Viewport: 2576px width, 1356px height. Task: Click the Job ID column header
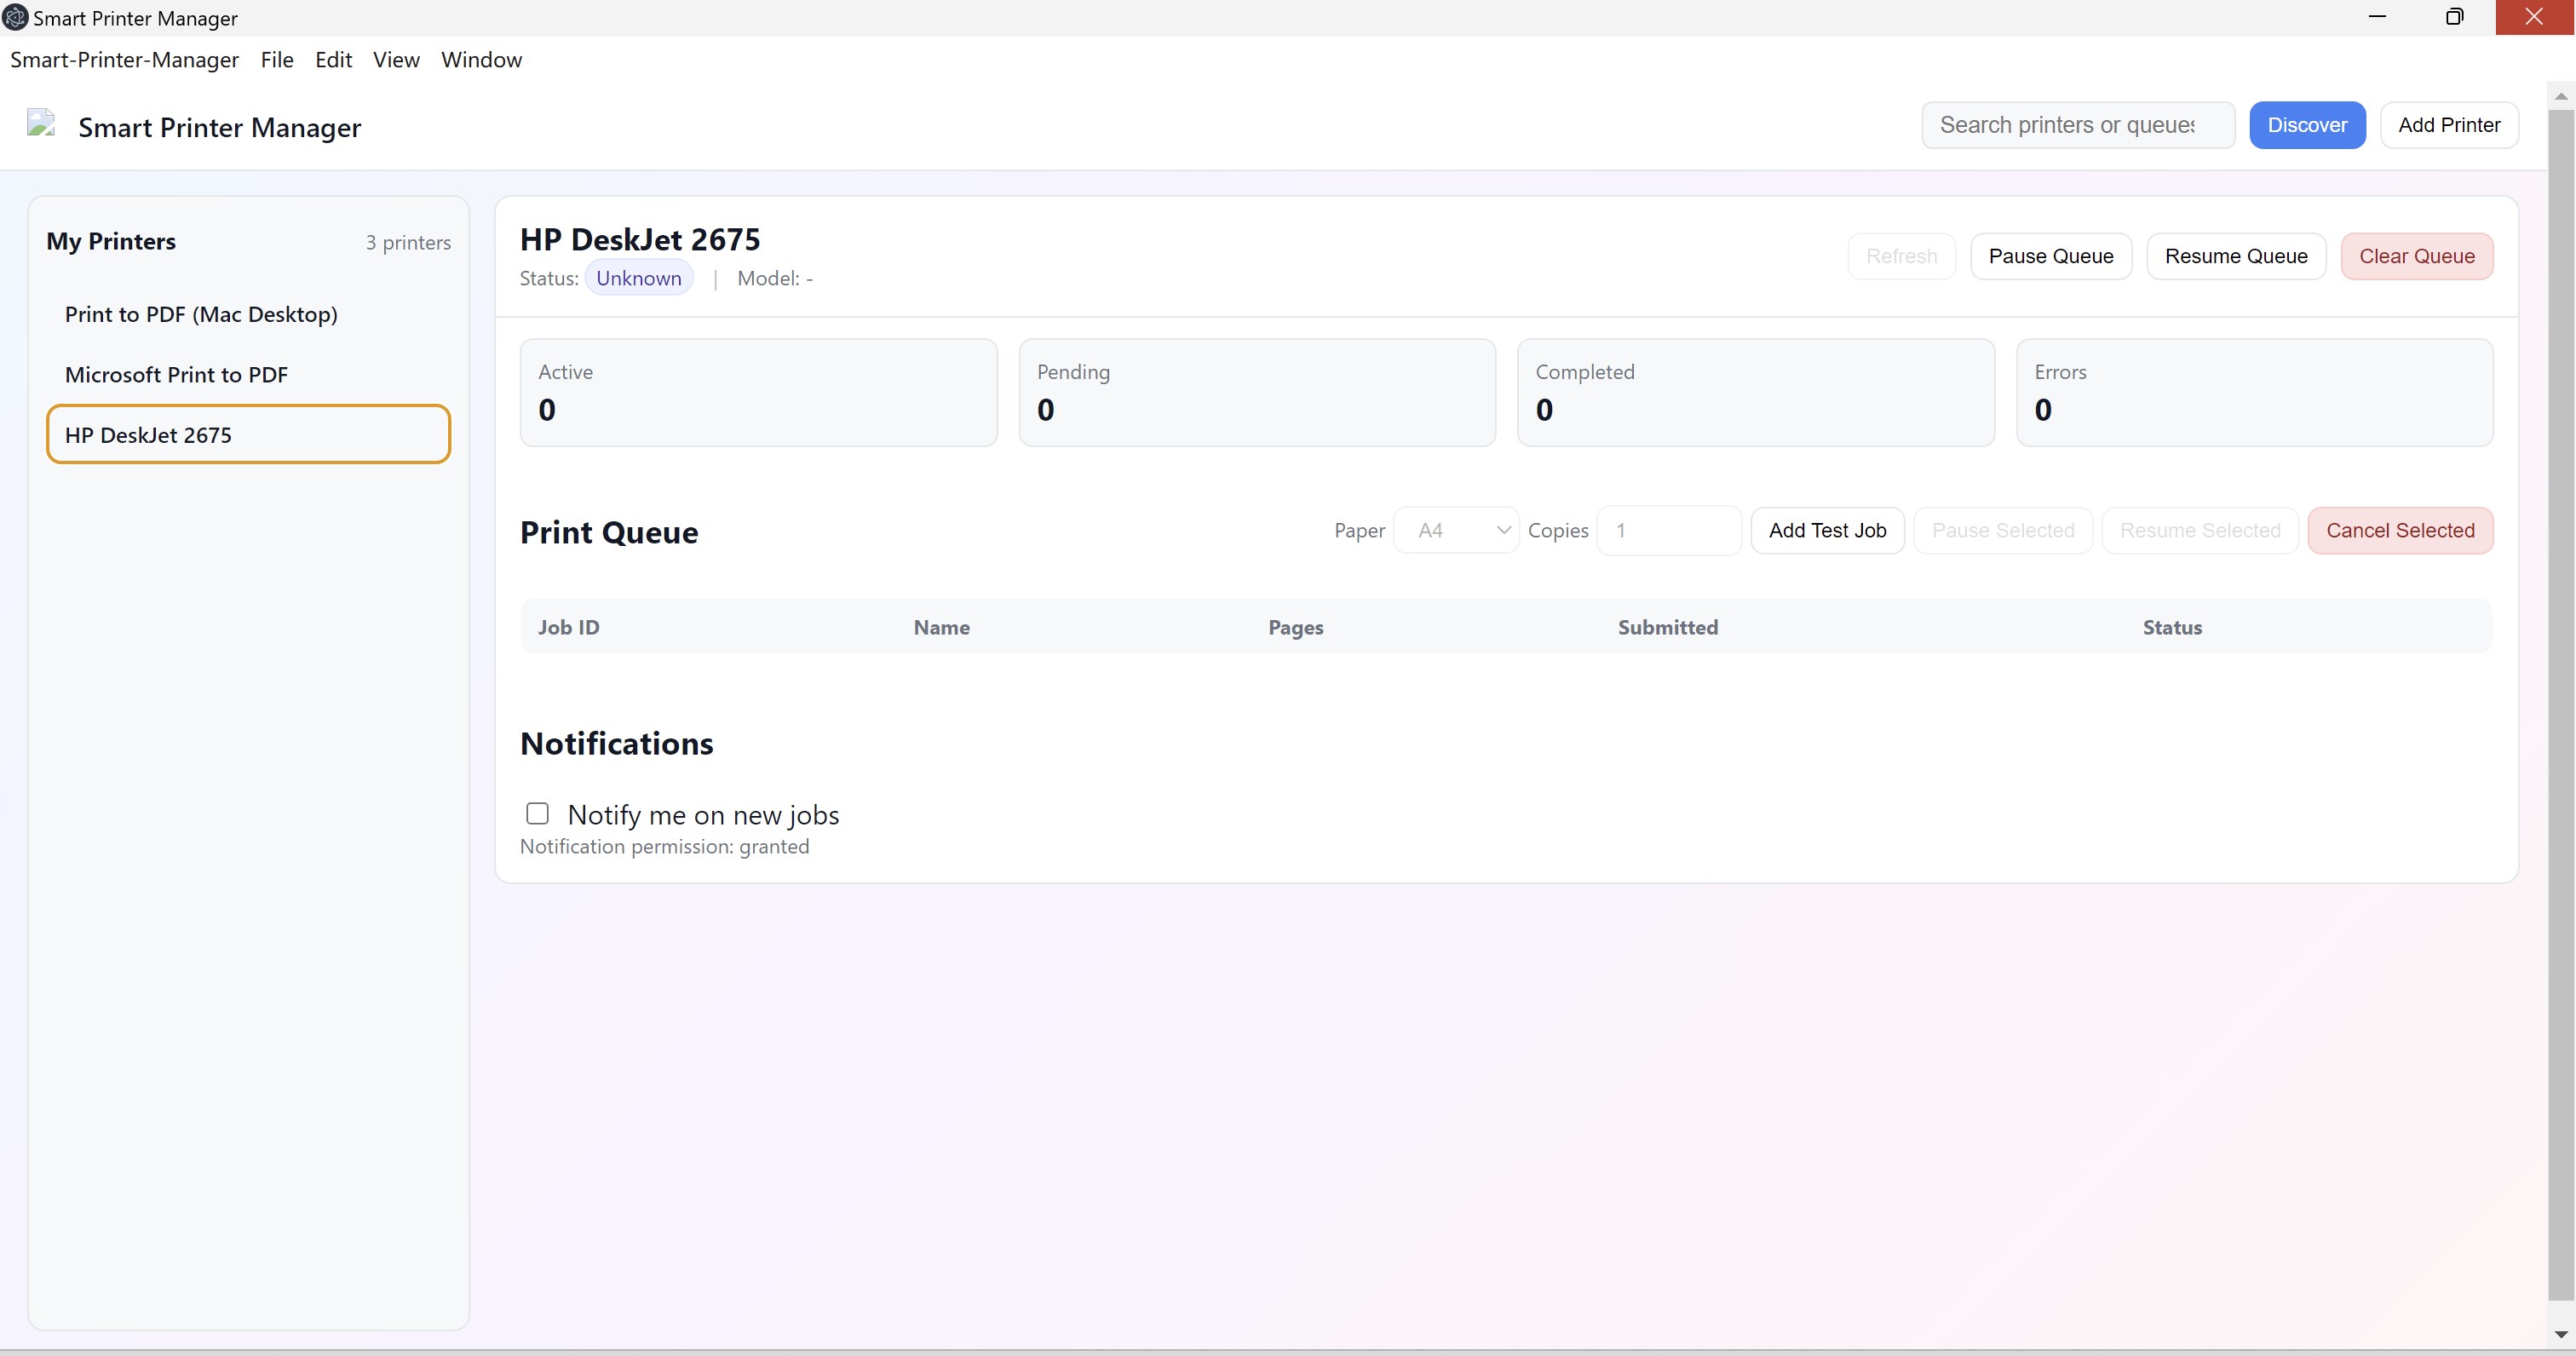569,627
